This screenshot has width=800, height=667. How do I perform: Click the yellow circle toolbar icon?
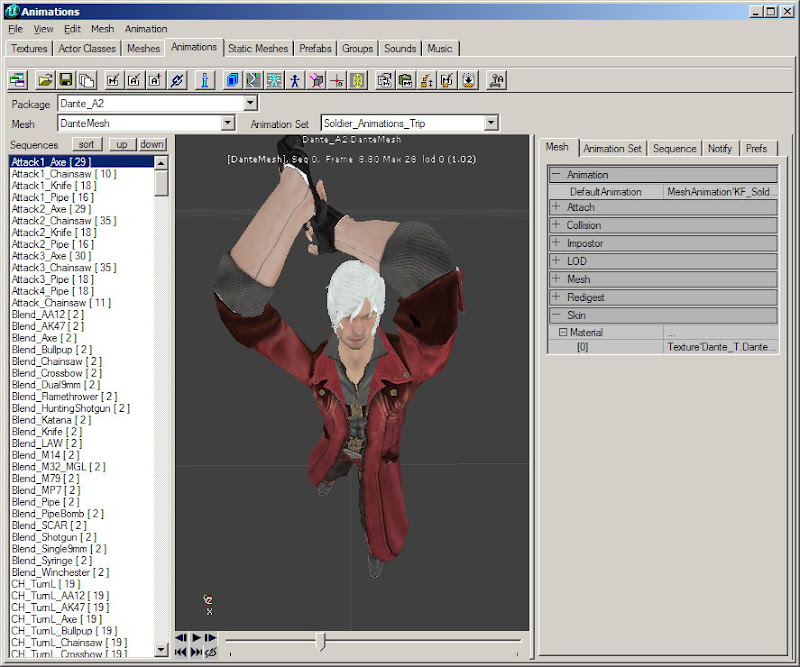357,80
